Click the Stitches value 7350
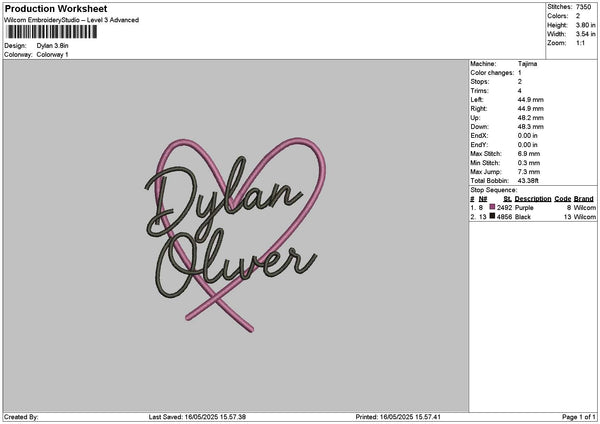600x424 pixels. click(584, 7)
